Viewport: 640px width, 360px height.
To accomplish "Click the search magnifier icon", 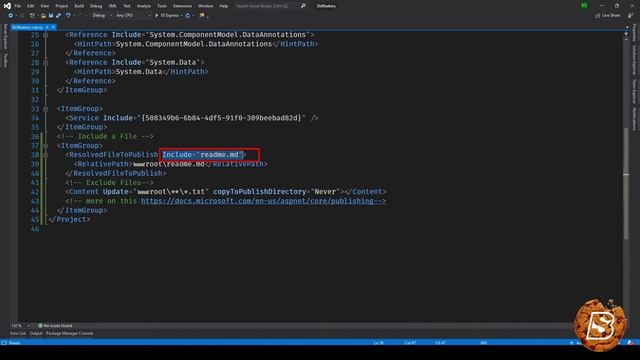I will (x=303, y=6).
